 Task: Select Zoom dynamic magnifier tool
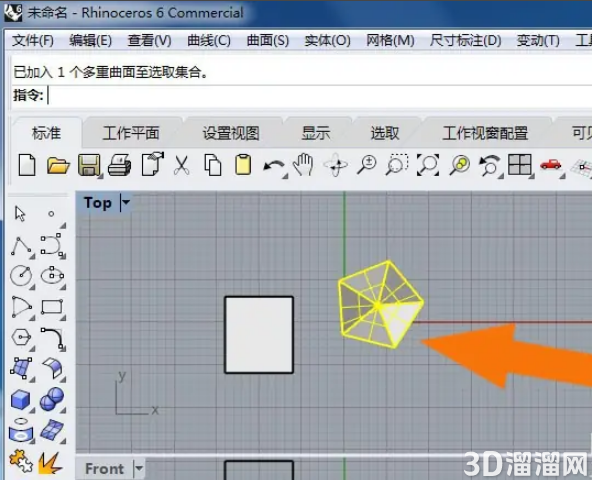[366, 165]
